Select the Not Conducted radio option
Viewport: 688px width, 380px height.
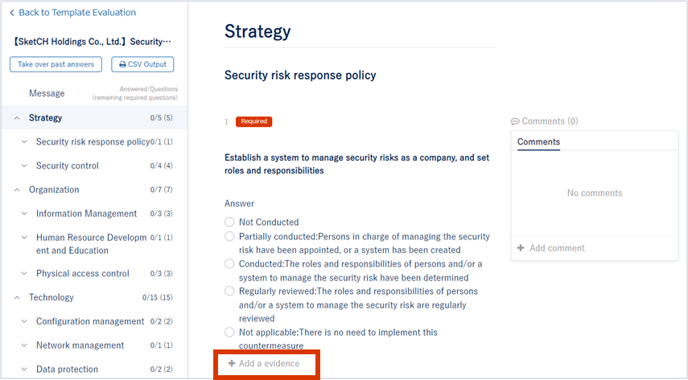(229, 222)
